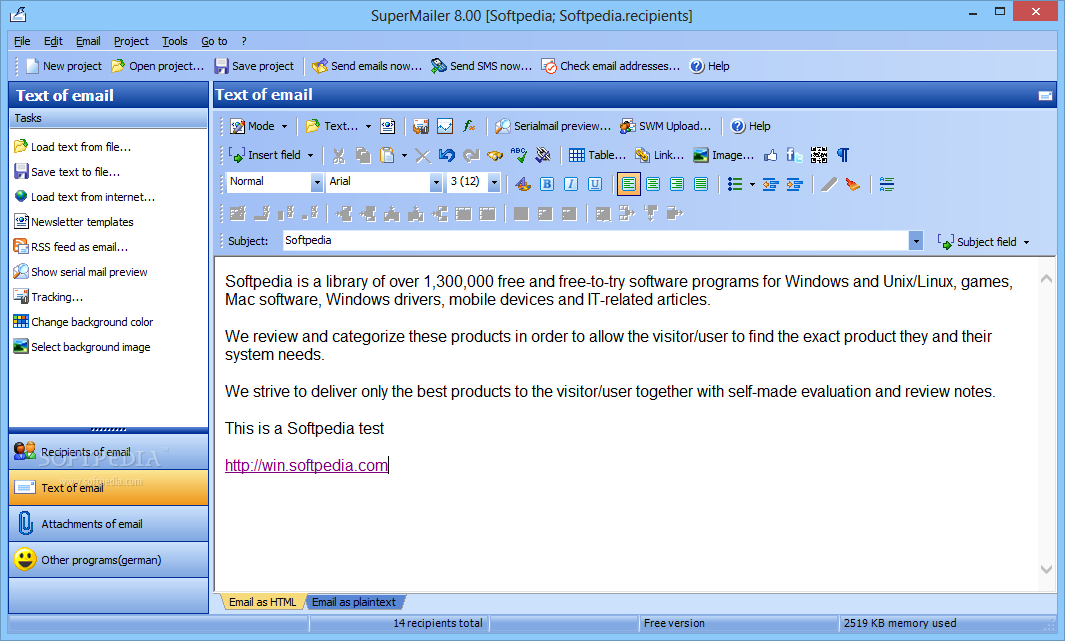Screen dimensions: 1065x641
Task: Open the Project menu
Action: click(x=131, y=41)
